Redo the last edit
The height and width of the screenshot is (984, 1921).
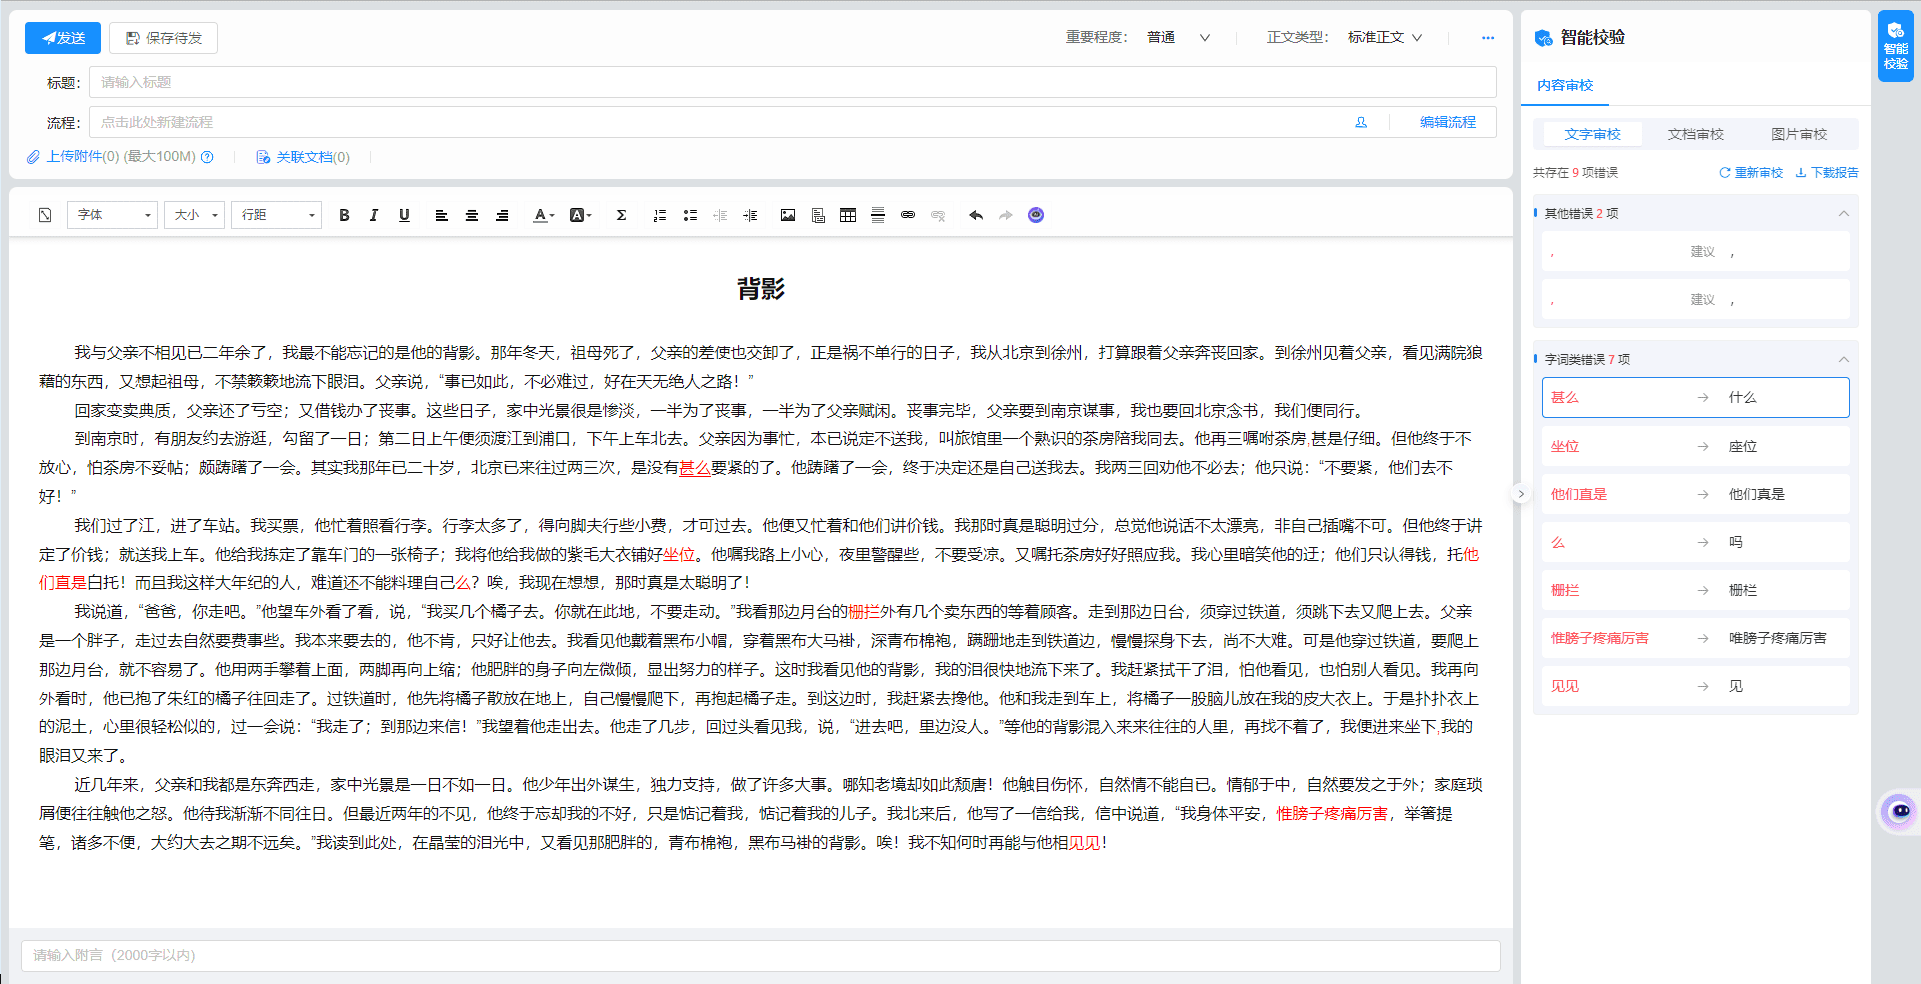click(1006, 215)
